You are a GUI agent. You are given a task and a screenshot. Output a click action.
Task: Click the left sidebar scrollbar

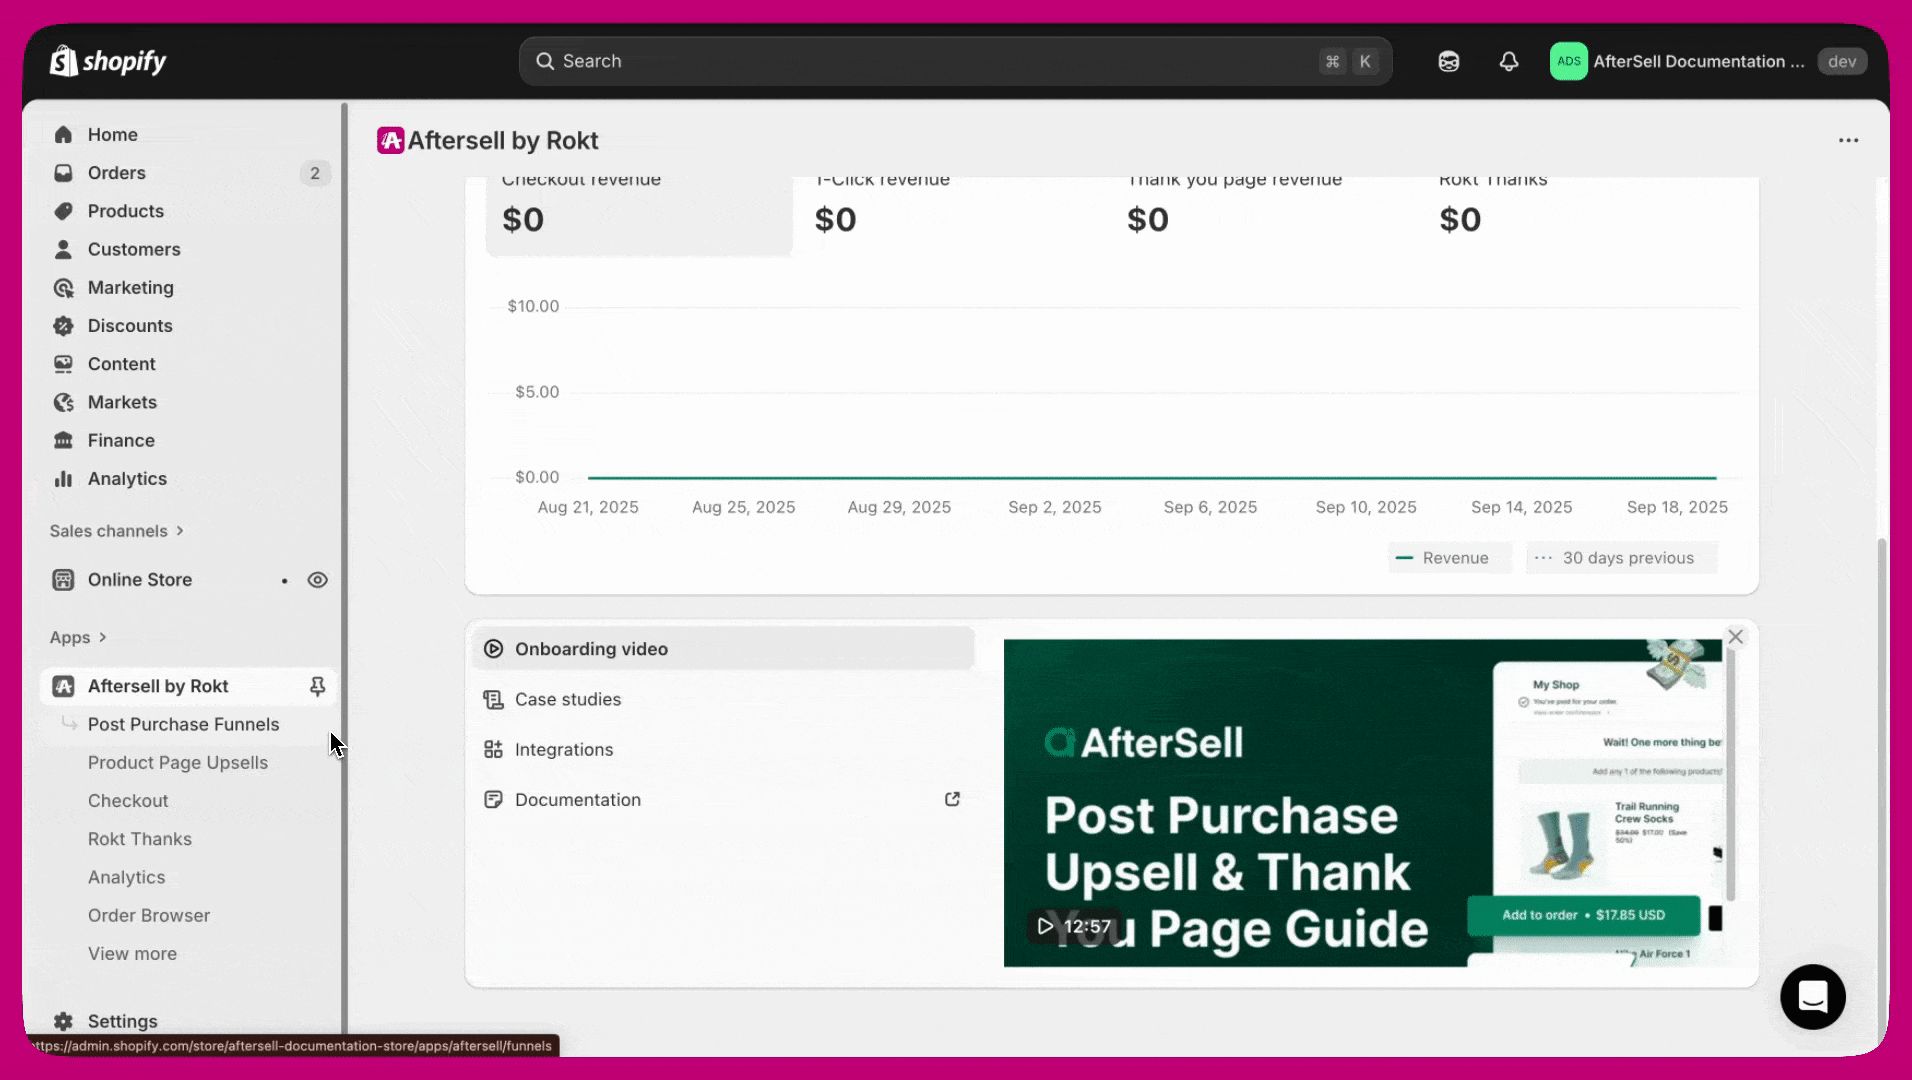pyautogui.click(x=345, y=570)
